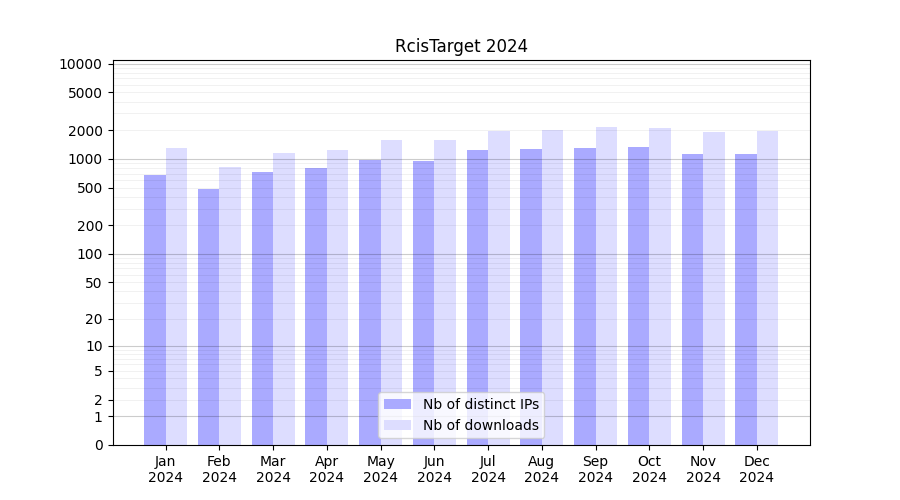
Task: Select the May 2024 distinct IPs bar
Action: click(x=370, y=302)
